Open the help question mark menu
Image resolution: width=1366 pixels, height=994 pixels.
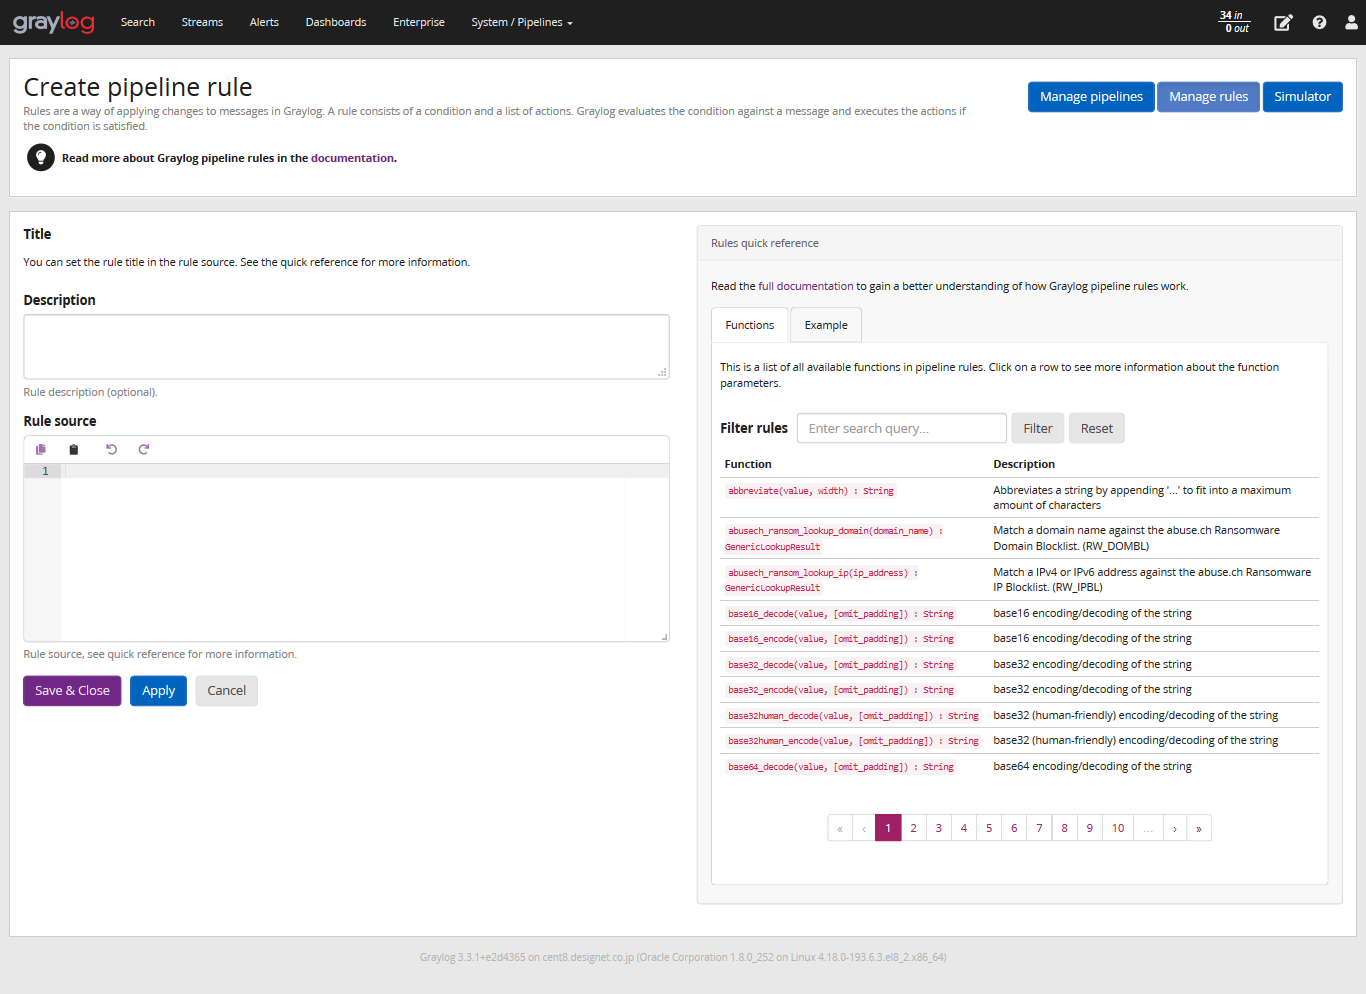point(1319,22)
